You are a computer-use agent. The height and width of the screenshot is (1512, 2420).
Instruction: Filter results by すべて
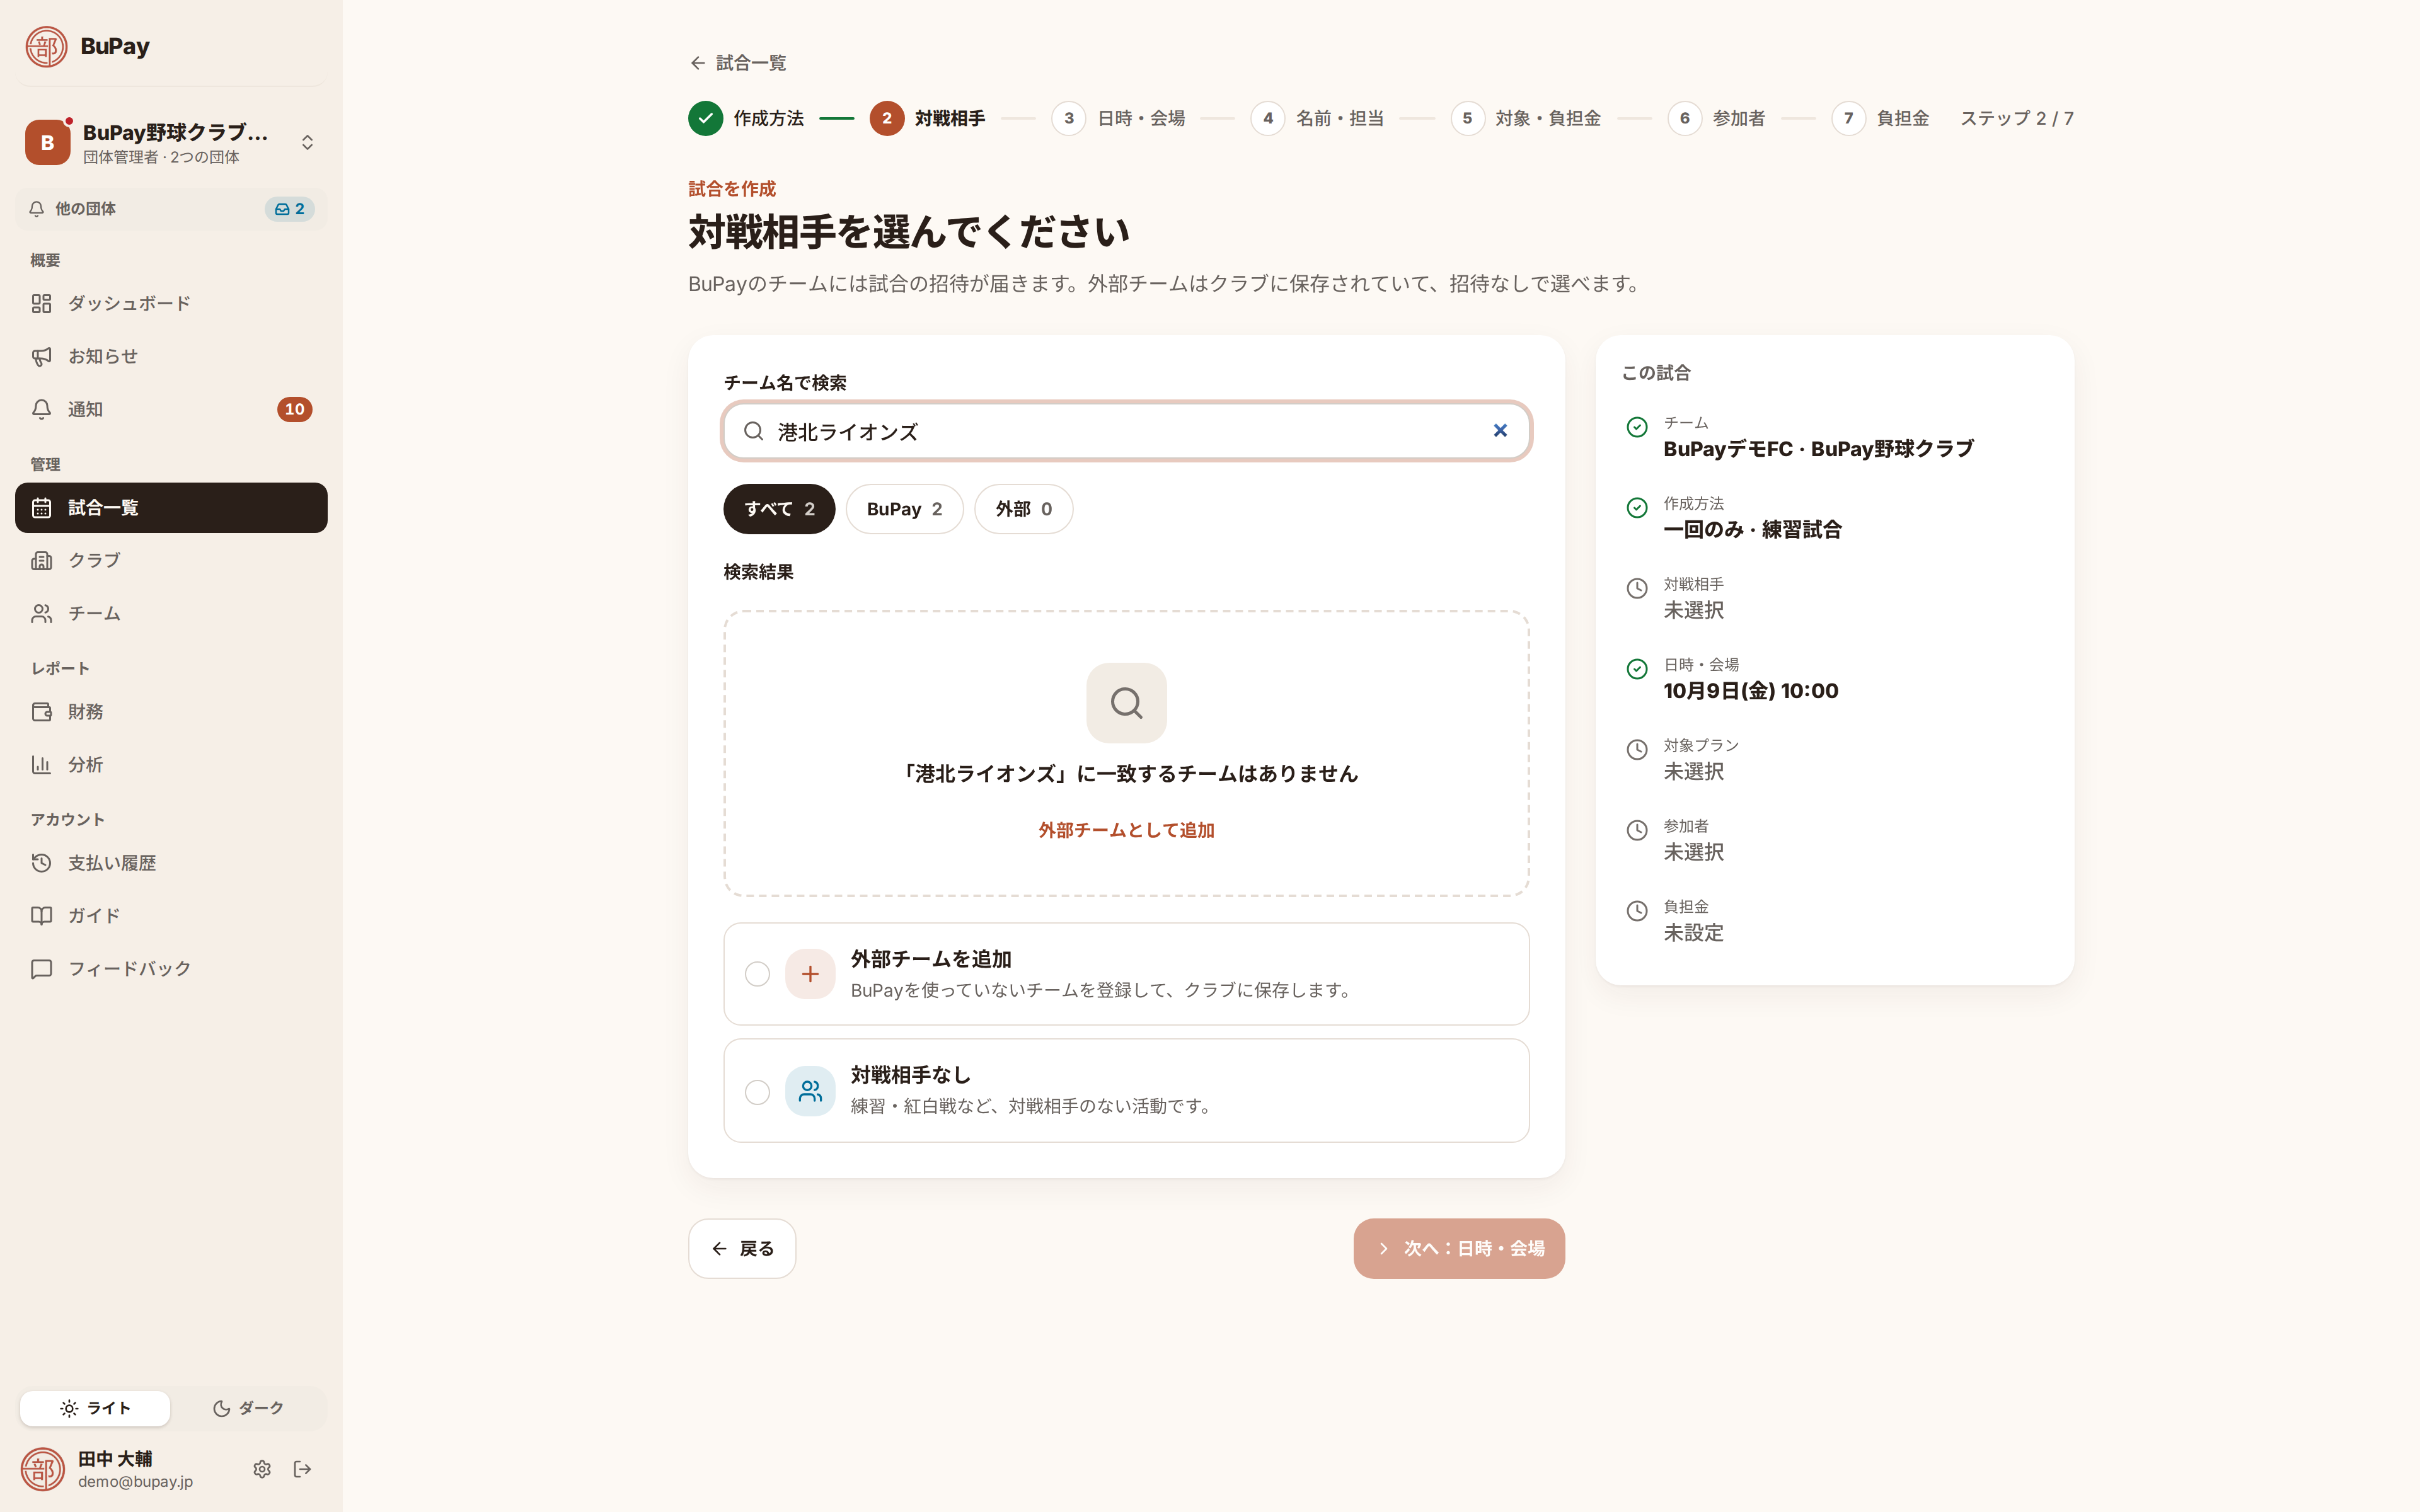click(x=779, y=509)
